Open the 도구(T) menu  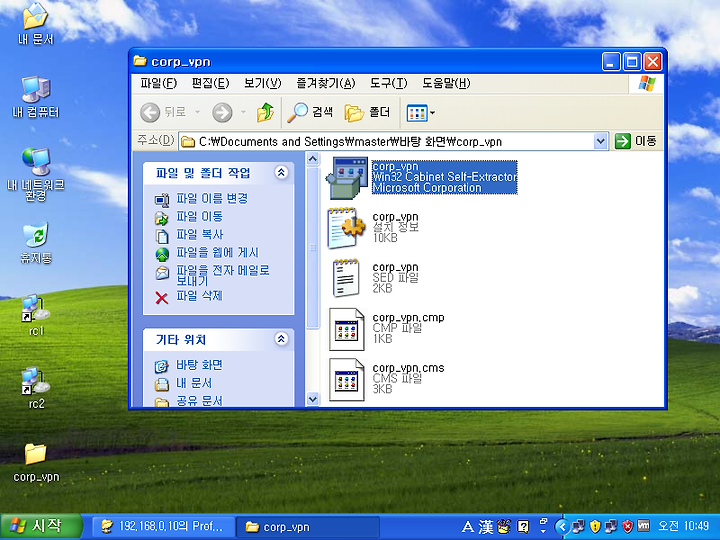388,83
